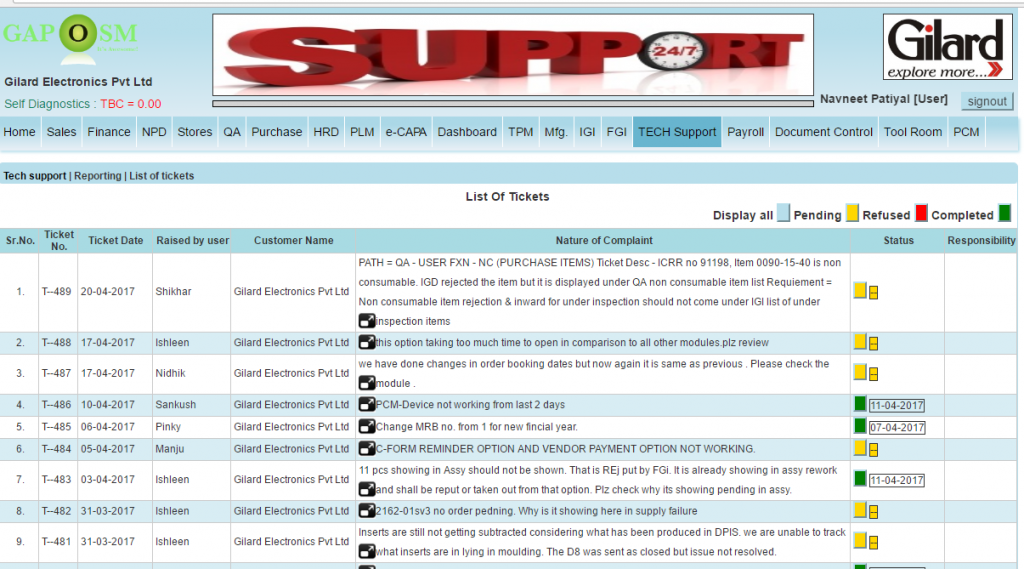
Task: Click the pending status square for T--489
Action: pos(860,291)
